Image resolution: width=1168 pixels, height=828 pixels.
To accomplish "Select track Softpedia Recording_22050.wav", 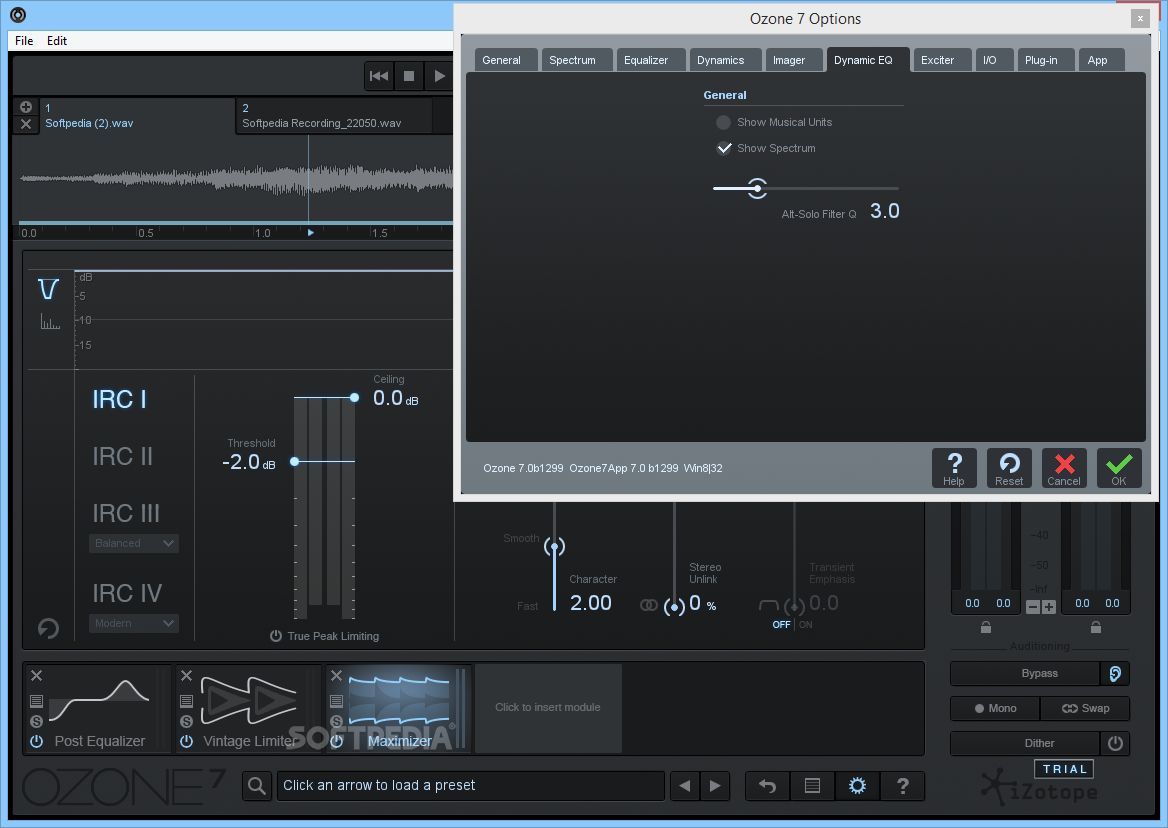I will coord(334,116).
